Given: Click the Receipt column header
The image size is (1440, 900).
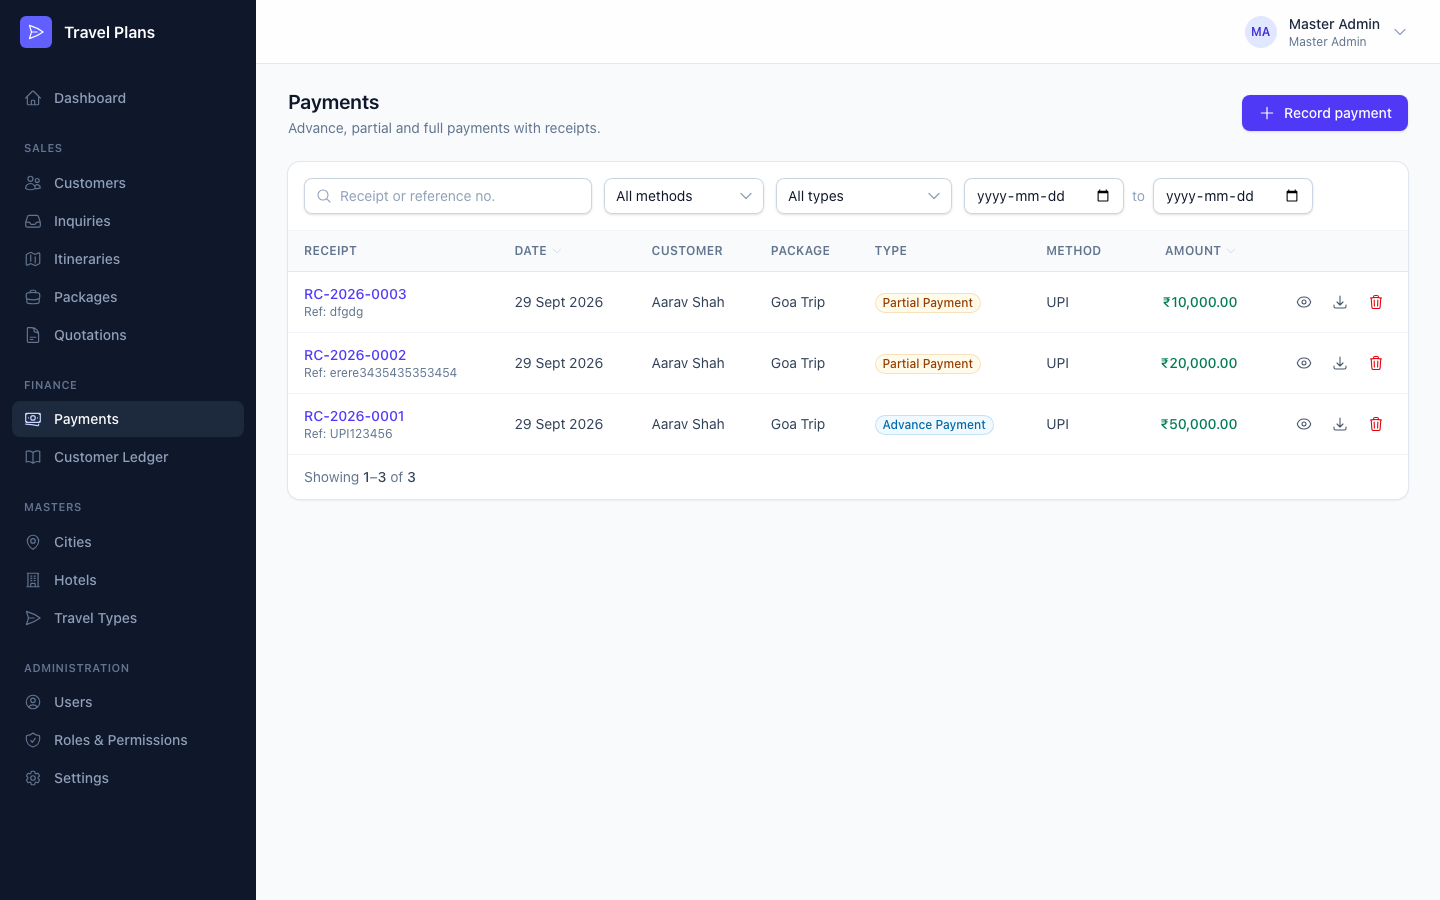Looking at the screenshot, I should pos(330,251).
